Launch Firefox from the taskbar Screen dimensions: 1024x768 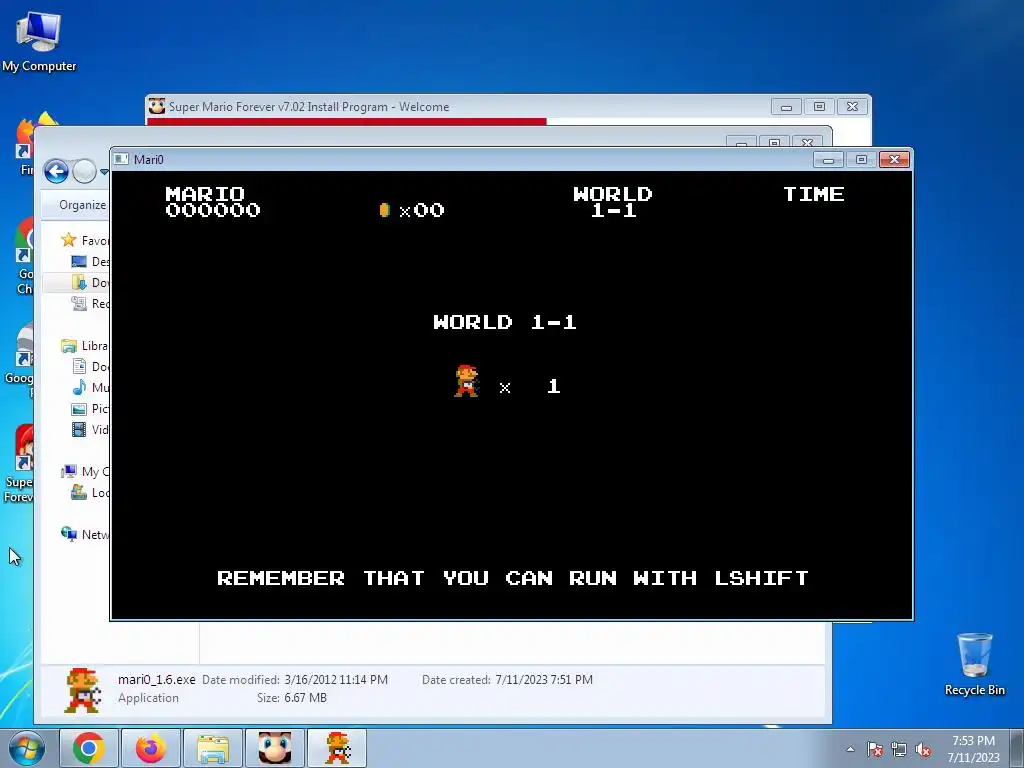coord(151,748)
